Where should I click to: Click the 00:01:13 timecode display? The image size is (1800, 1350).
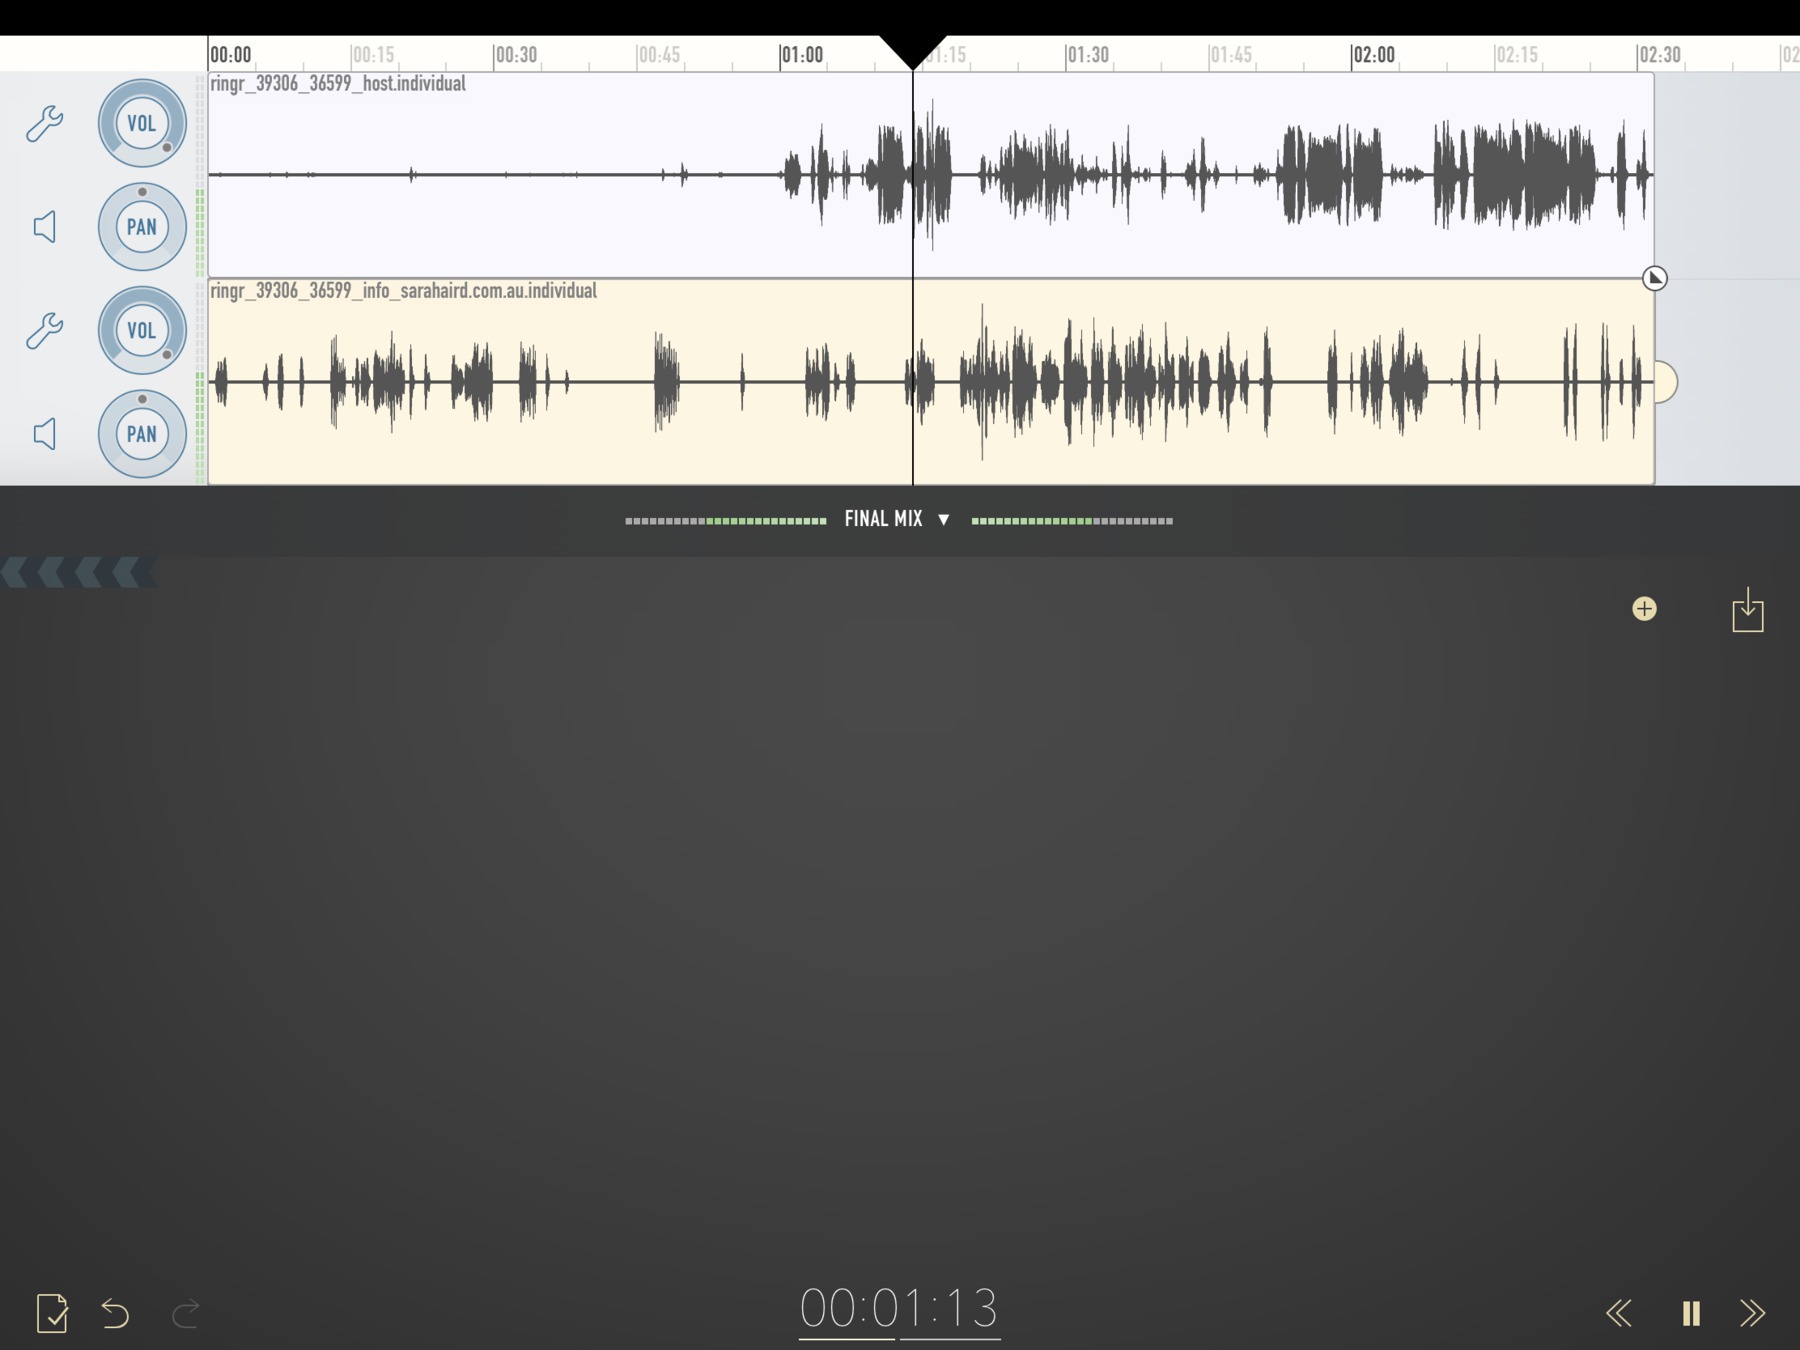coord(899,1309)
